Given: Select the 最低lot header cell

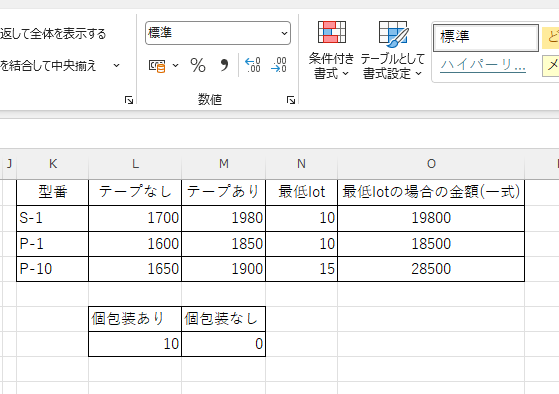Looking at the screenshot, I should tap(302, 192).
